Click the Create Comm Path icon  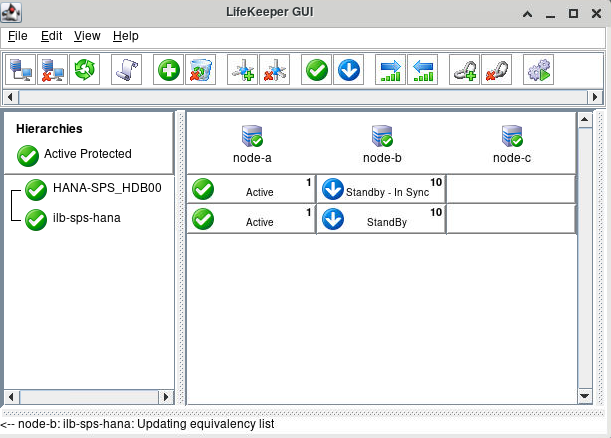point(243,70)
